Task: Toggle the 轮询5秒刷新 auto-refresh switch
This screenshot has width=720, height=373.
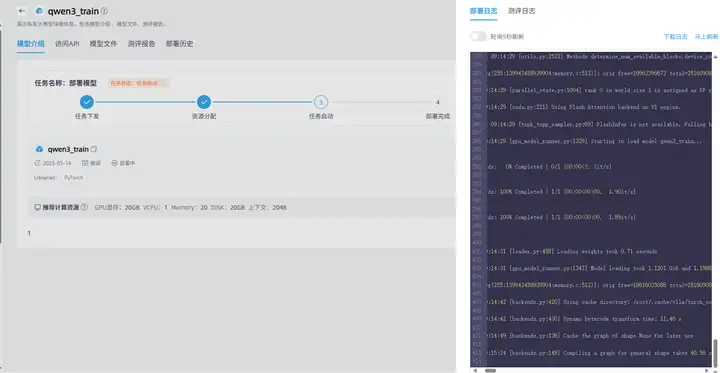Action: point(478,36)
